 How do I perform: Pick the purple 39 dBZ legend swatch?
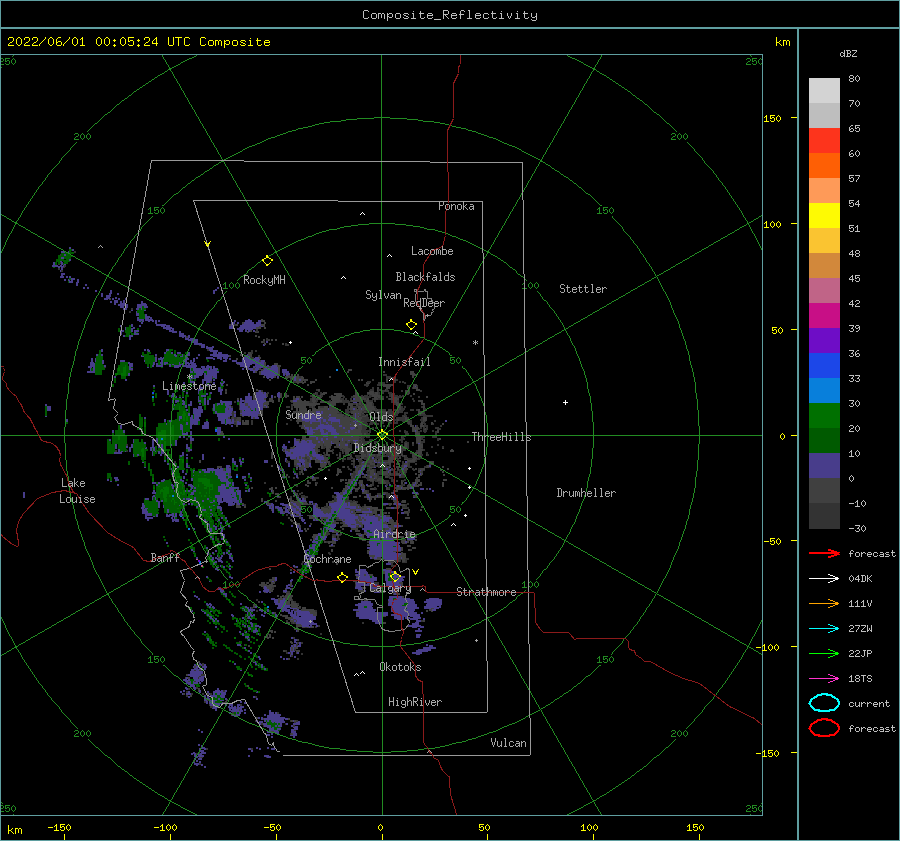824,340
